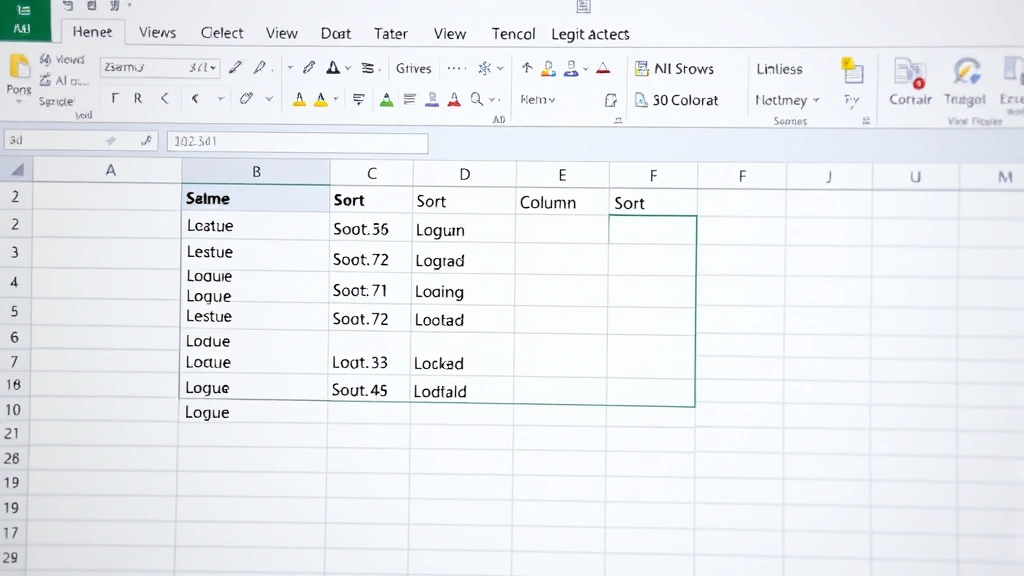Select the green sort icon
The image size is (1024, 576).
(x=387, y=99)
